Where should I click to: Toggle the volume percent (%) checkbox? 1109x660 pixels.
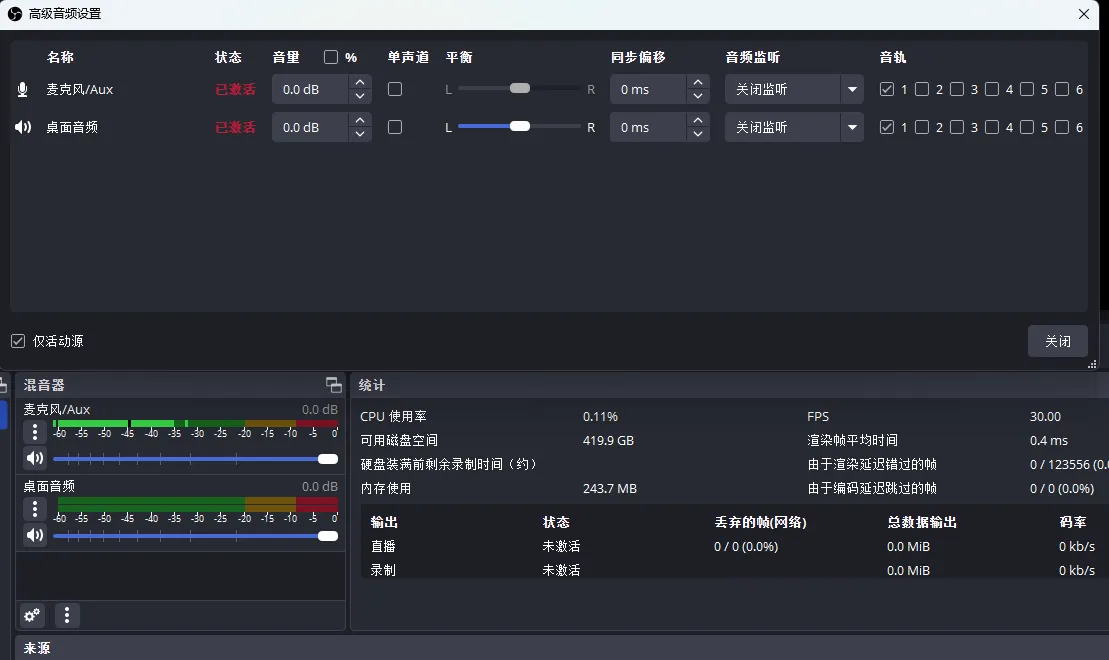pyautogui.click(x=331, y=57)
